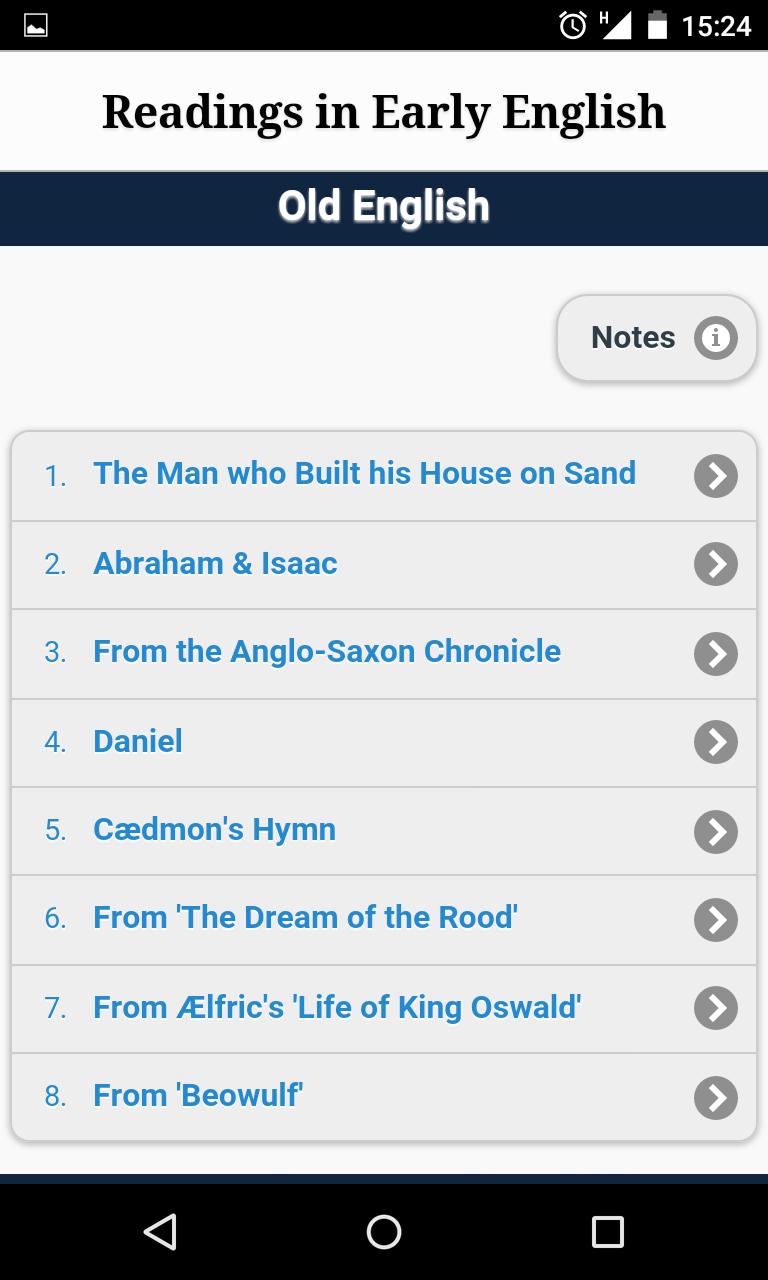The image size is (768, 1280).
Task: Tap chevron arrow beside Abraham & Isaac
Action: [716, 564]
